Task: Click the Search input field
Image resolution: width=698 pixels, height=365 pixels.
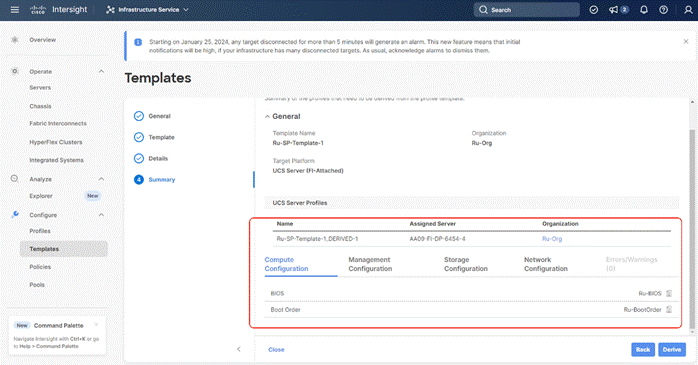Action: point(527,10)
